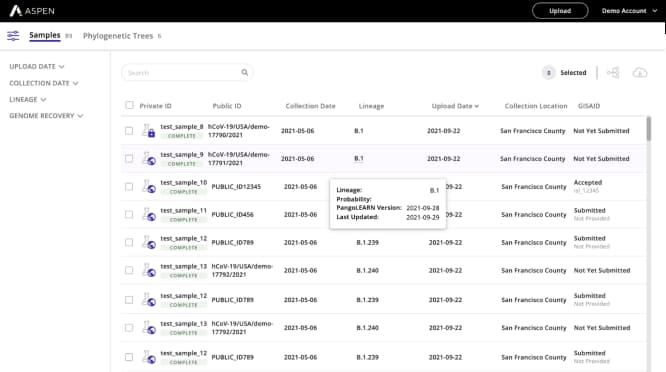Check the test_sample_10 row checkbox
Image resolution: width=666 pixels, height=372 pixels.
pos(129,187)
